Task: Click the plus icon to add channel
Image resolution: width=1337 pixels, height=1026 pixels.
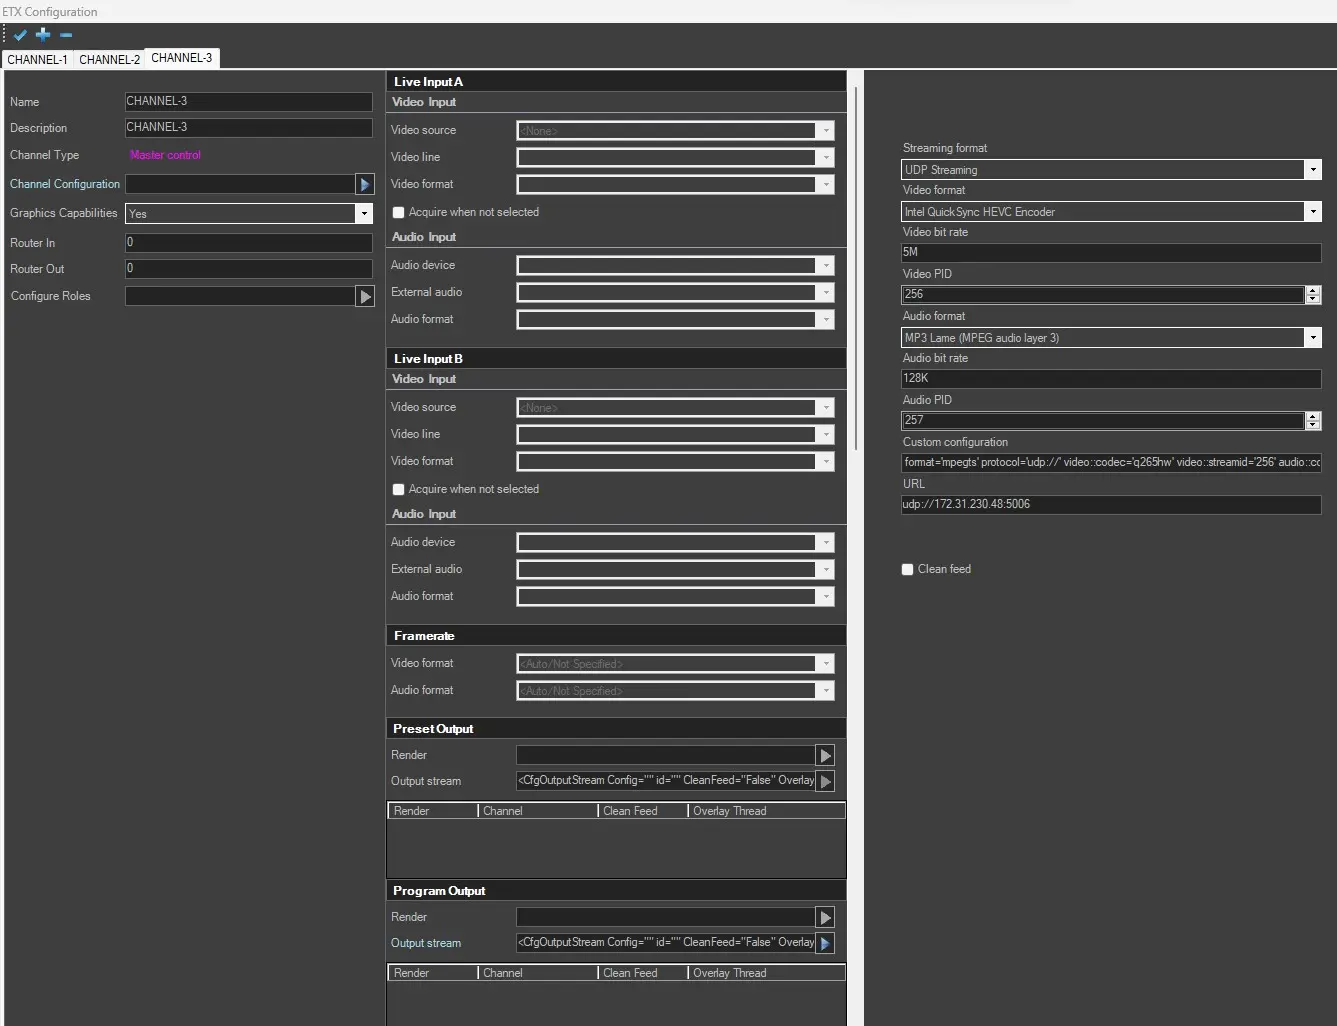Action: pyautogui.click(x=43, y=35)
